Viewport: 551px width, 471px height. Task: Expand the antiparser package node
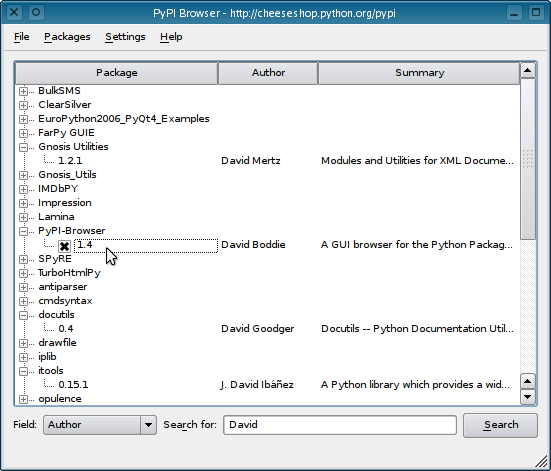(x=23, y=287)
